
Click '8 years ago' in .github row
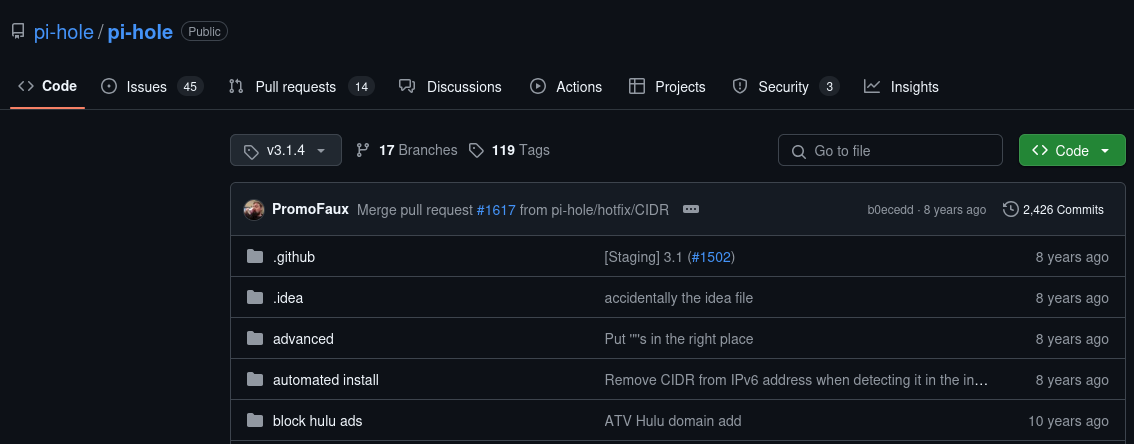point(1072,257)
